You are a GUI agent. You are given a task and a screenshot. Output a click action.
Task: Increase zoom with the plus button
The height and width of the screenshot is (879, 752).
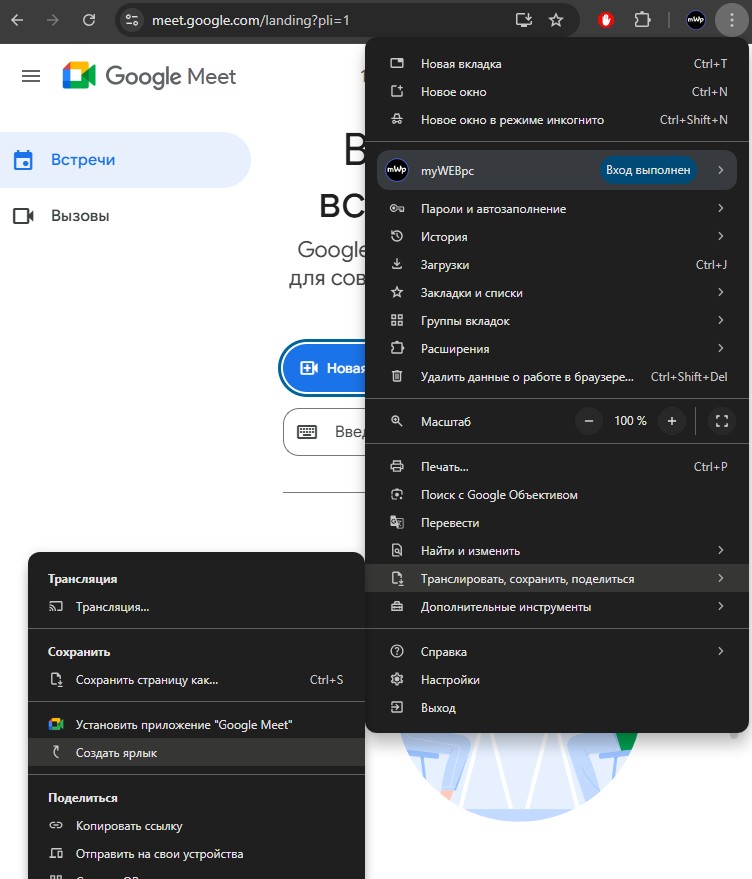point(672,421)
